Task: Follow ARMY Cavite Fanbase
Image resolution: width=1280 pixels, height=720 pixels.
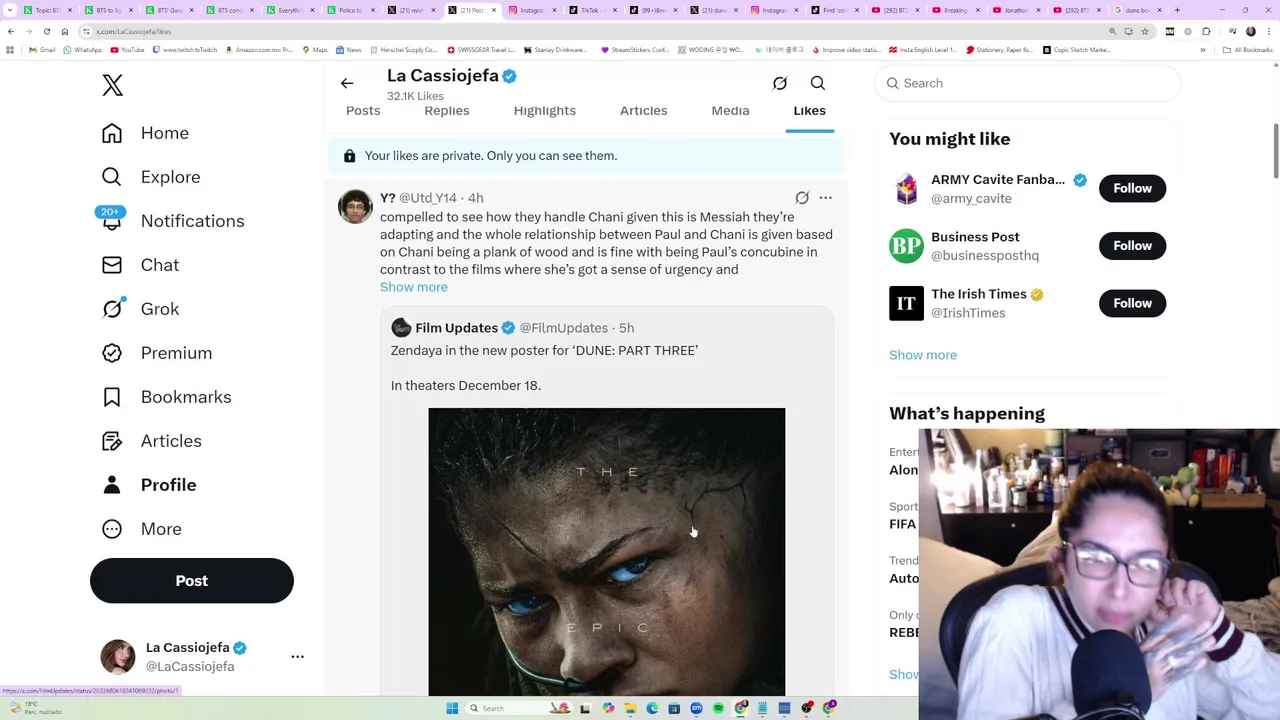Action: (x=1132, y=188)
